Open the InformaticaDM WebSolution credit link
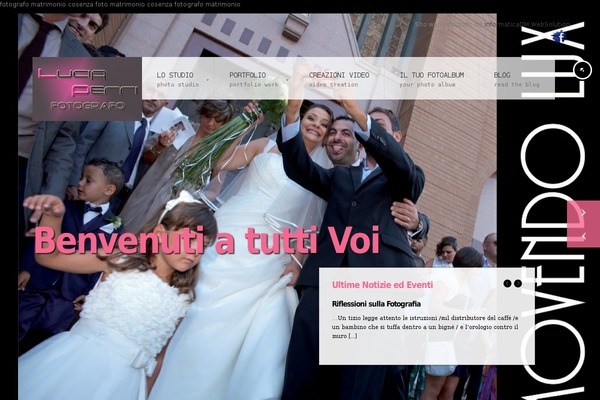The image size is (600, 400). tap(527, 24)
